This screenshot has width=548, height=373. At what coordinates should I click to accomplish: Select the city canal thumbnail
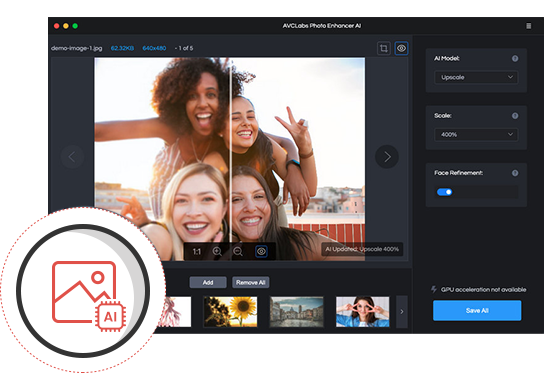pyautogui.click(x=297, y=312)
